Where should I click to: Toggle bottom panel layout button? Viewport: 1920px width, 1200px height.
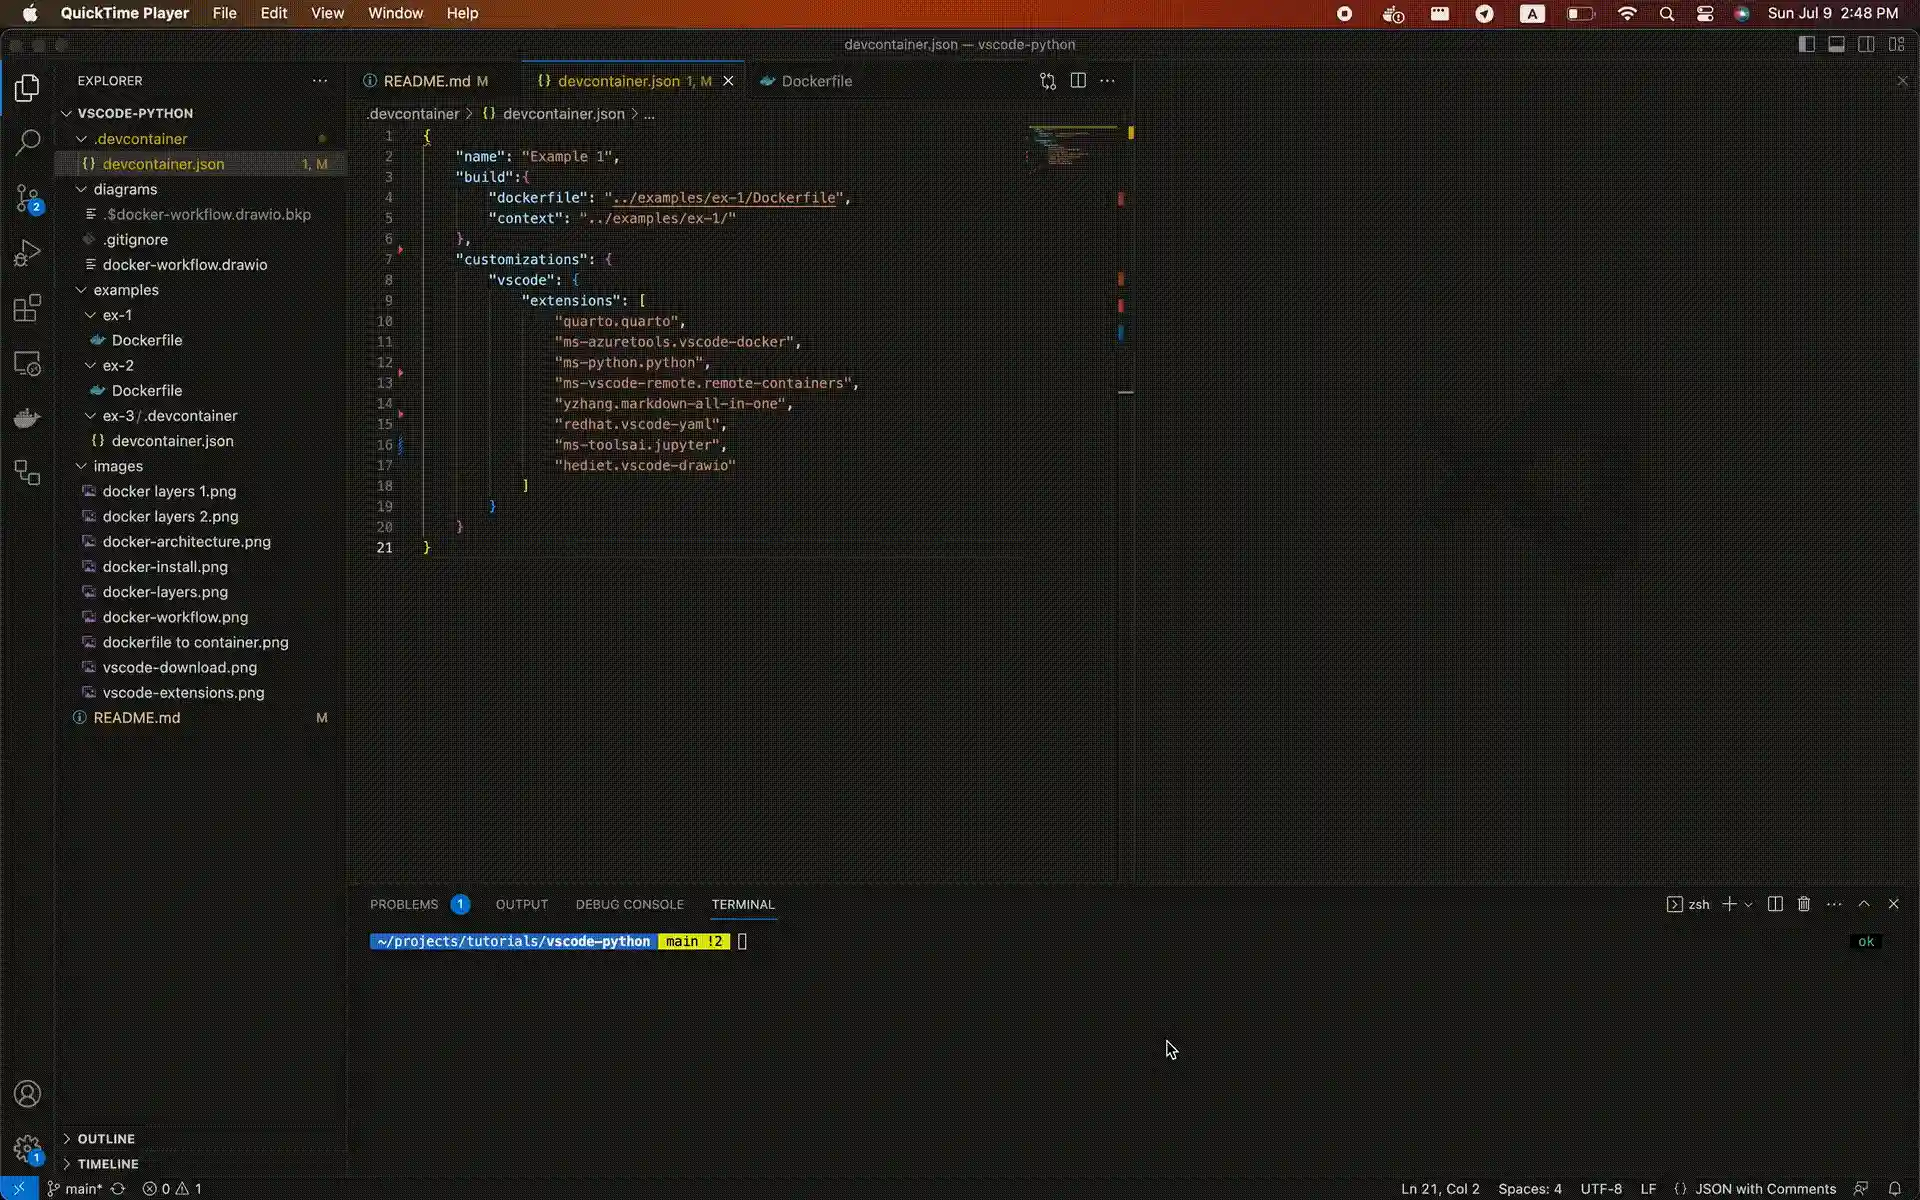1836,44
